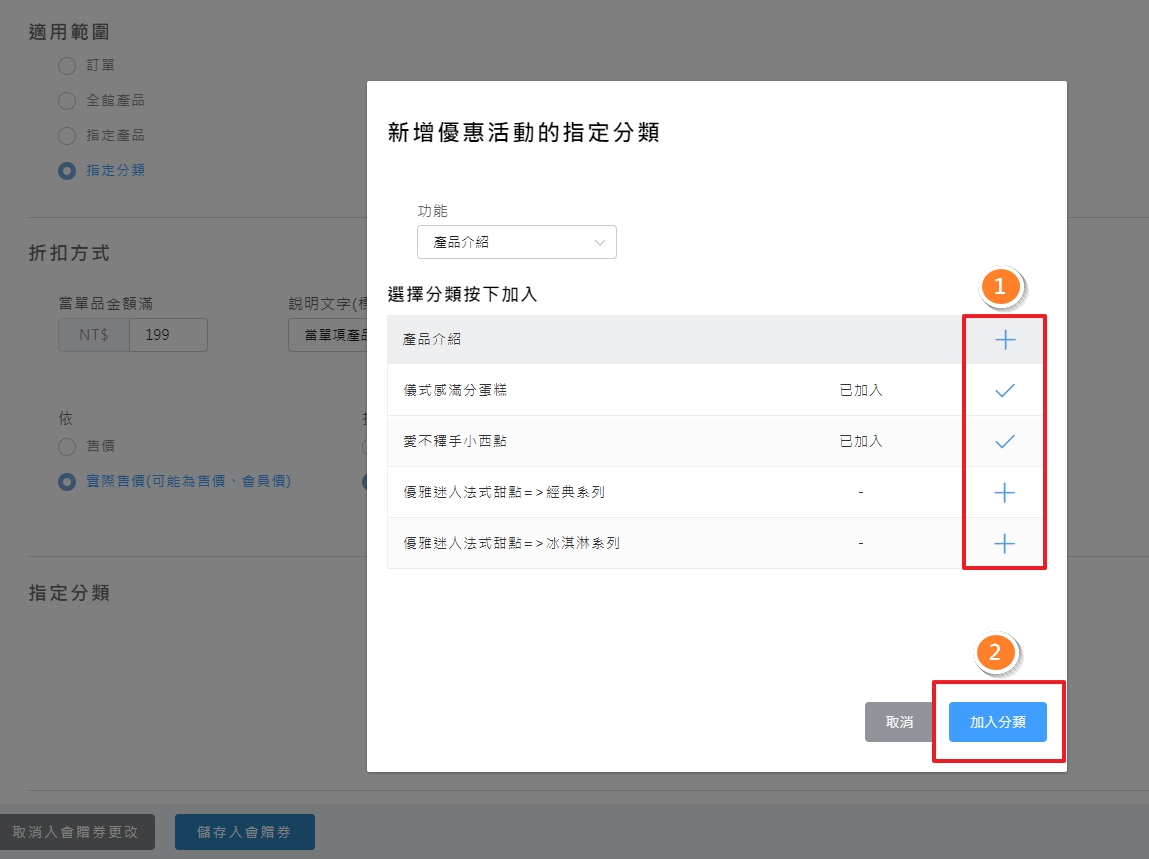The height and width of the screenshot is (859, 1149).
Task: Select the 訂單 radio button
Action: (67, 65)
